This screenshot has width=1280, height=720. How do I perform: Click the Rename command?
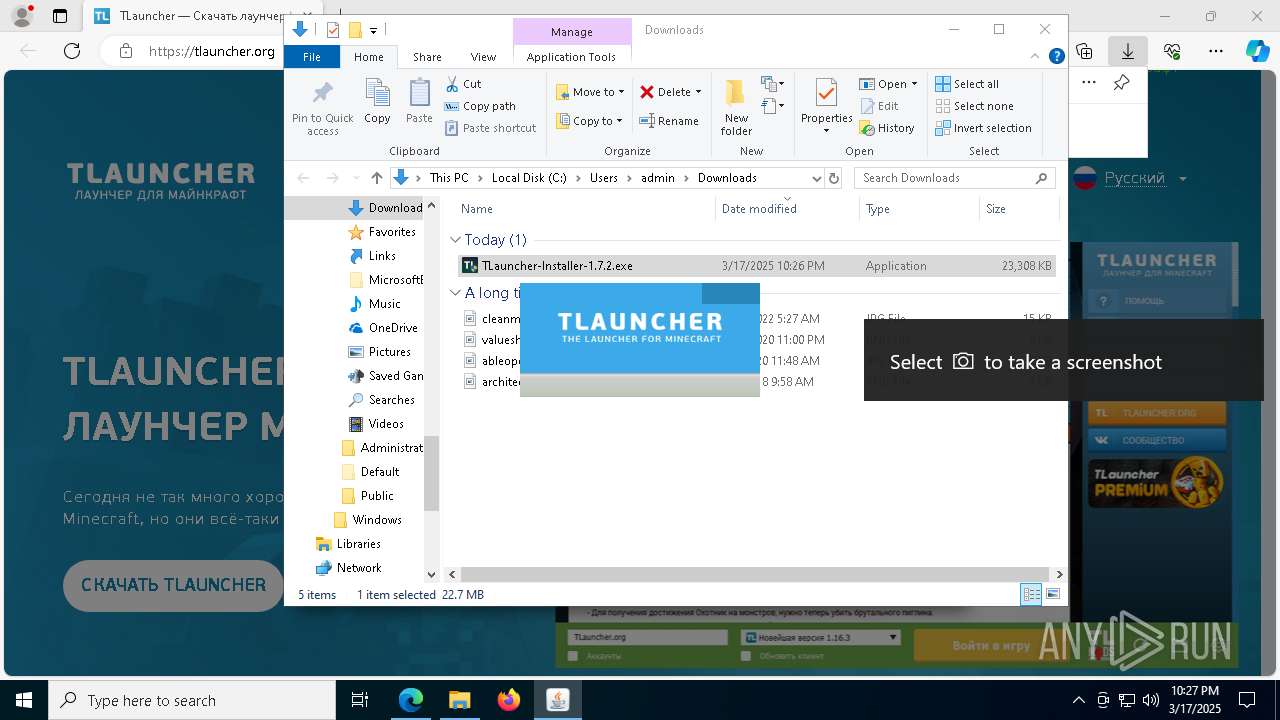(669, 121)
